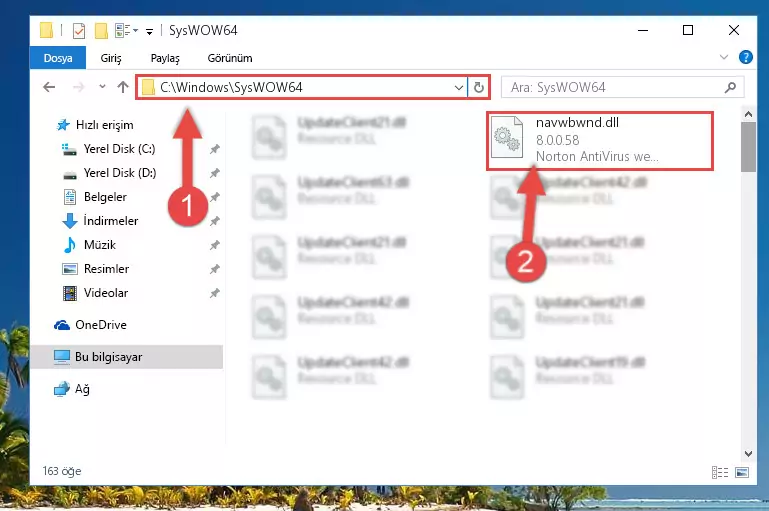
Task: Click the pin icon beside Videolar
Action: point(214,293)
